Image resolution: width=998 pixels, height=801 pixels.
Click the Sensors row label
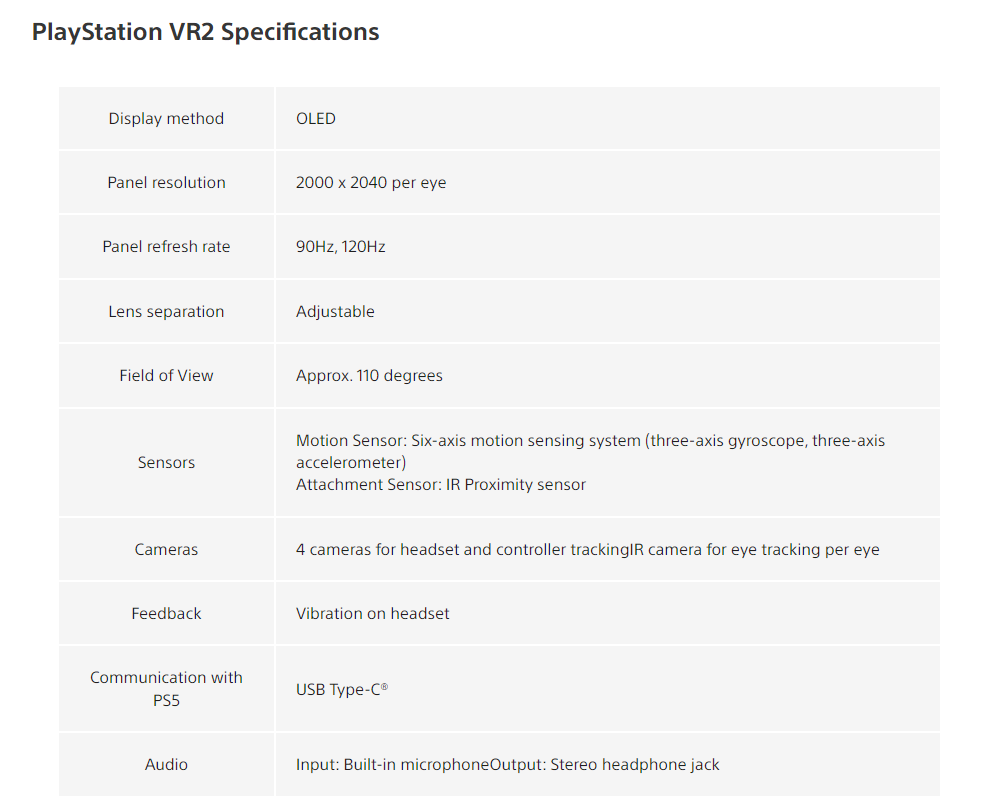point(166,463)
